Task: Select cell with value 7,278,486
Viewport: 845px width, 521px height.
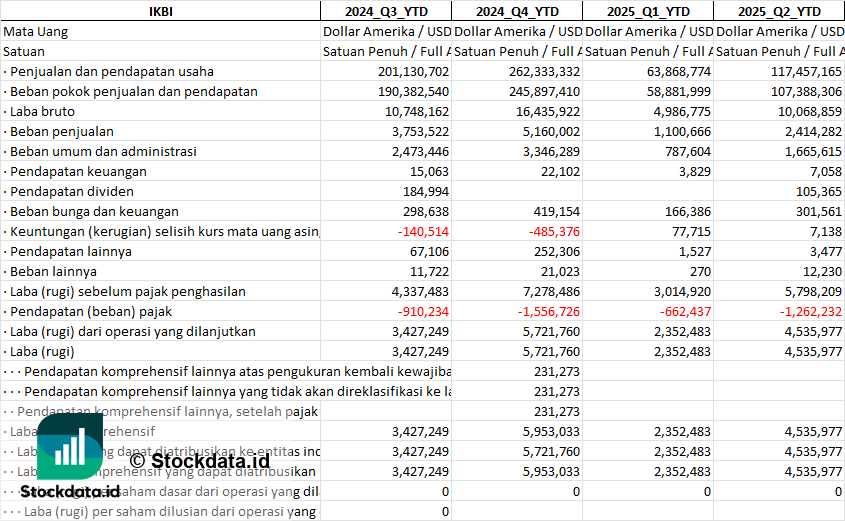Action: tap(517, 291)
